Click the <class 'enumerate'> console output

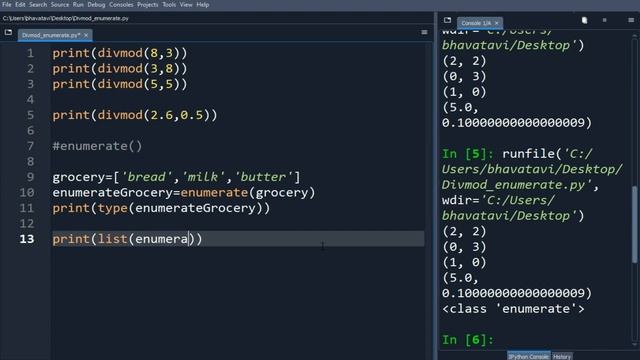pyautogui.click(x=513, y=309)
